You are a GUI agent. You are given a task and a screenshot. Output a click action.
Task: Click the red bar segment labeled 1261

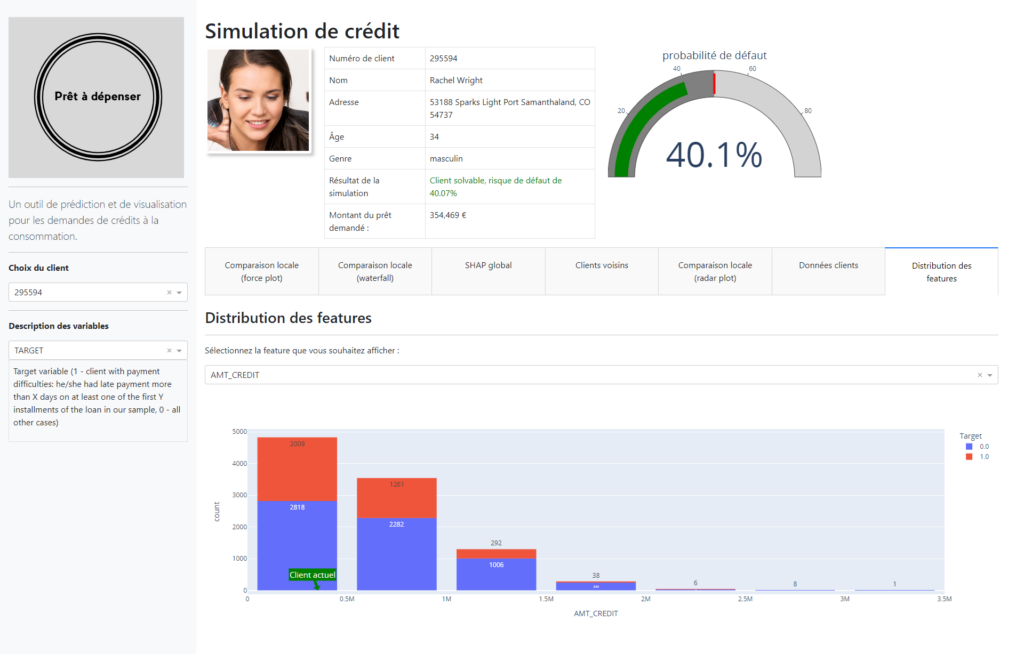click(x=397, y=498)
